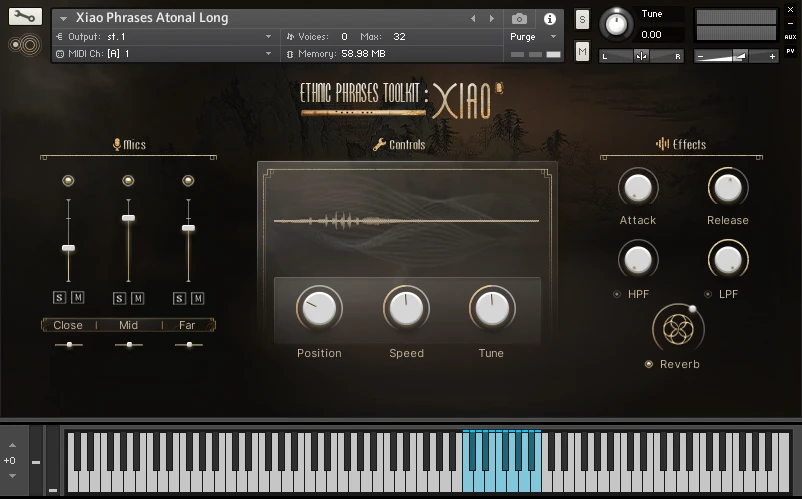The height and width of the screenshot is (499, 802).
Task: Click the Close mic pan slider
Action: coord(69,345)
